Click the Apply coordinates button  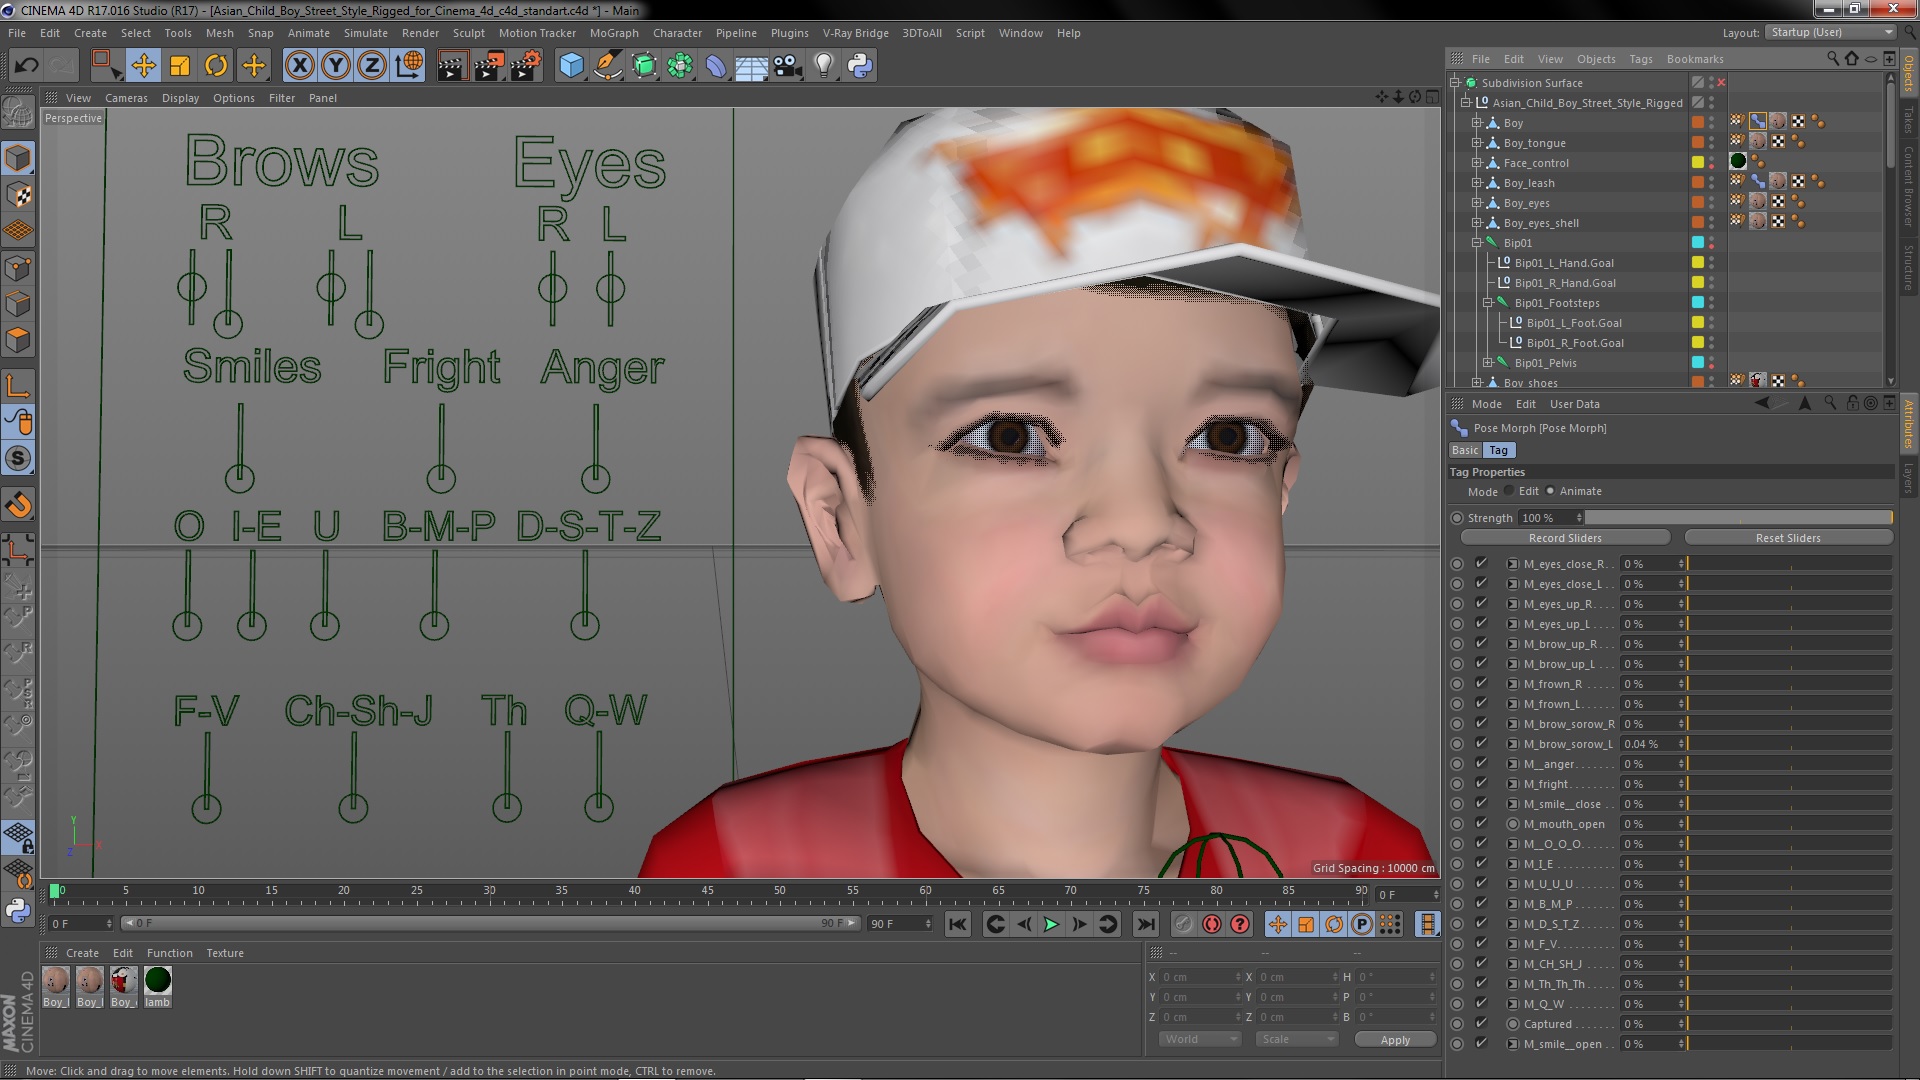click(1395, 1040)
